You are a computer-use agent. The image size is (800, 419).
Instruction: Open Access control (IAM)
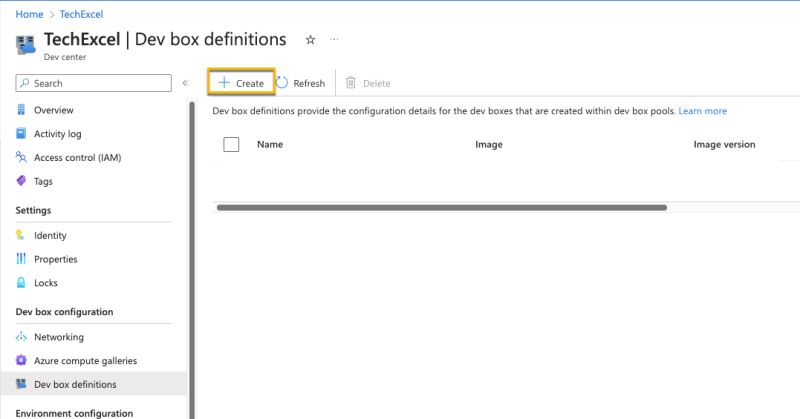(x=78, y=158)
